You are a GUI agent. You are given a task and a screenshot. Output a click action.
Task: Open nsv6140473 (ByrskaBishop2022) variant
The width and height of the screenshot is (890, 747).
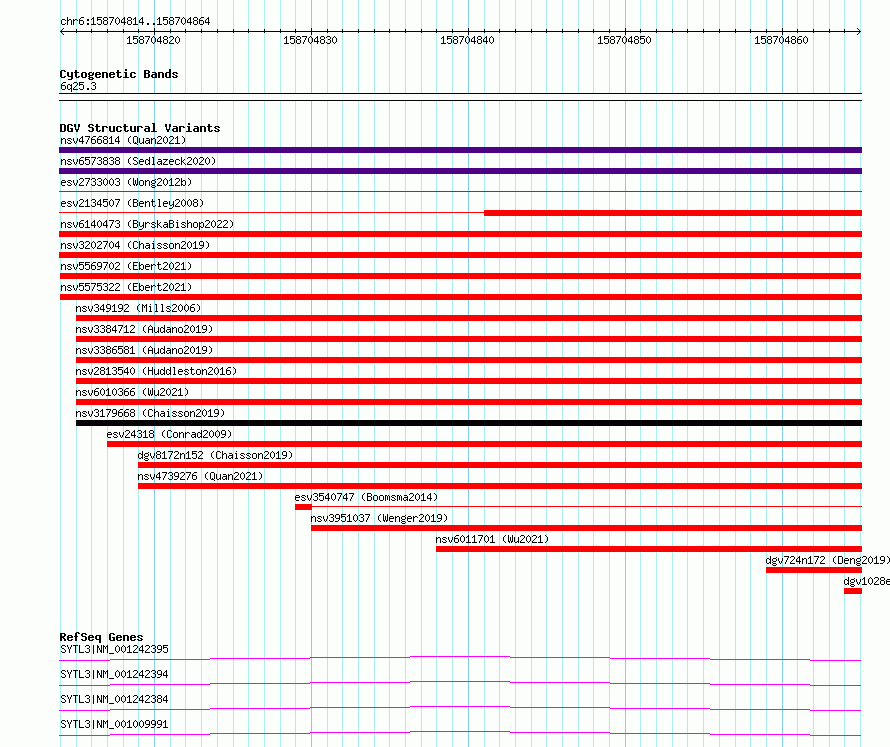point(147,224)
